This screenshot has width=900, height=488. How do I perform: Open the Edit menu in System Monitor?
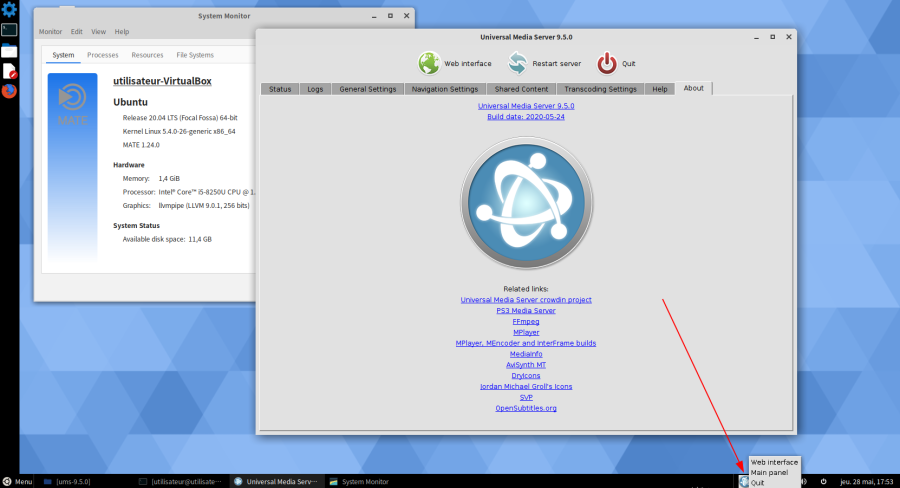click(x=77, y=32)
